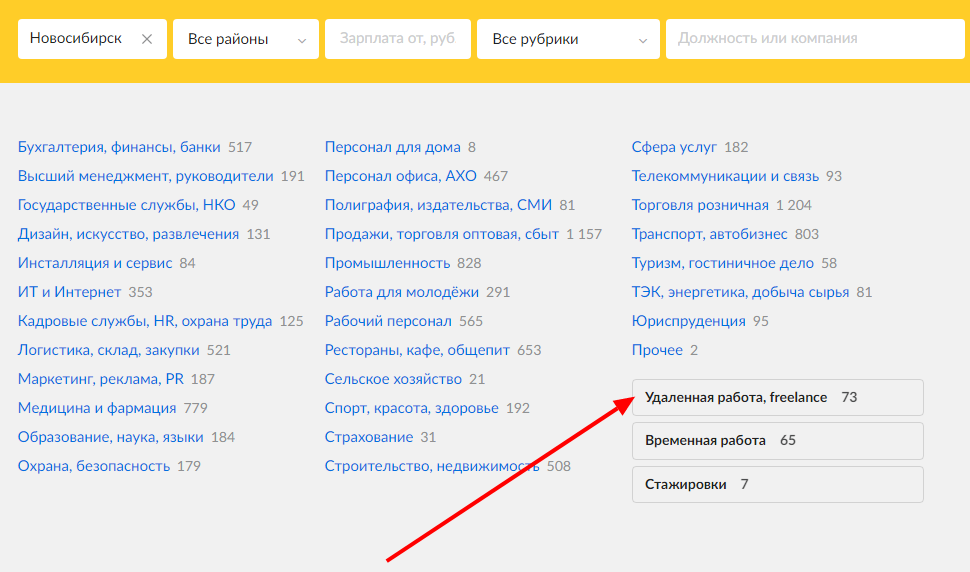Select ТЭК, энергетика, добыча сырья
970x572 pixels.
tap(740, 292)
